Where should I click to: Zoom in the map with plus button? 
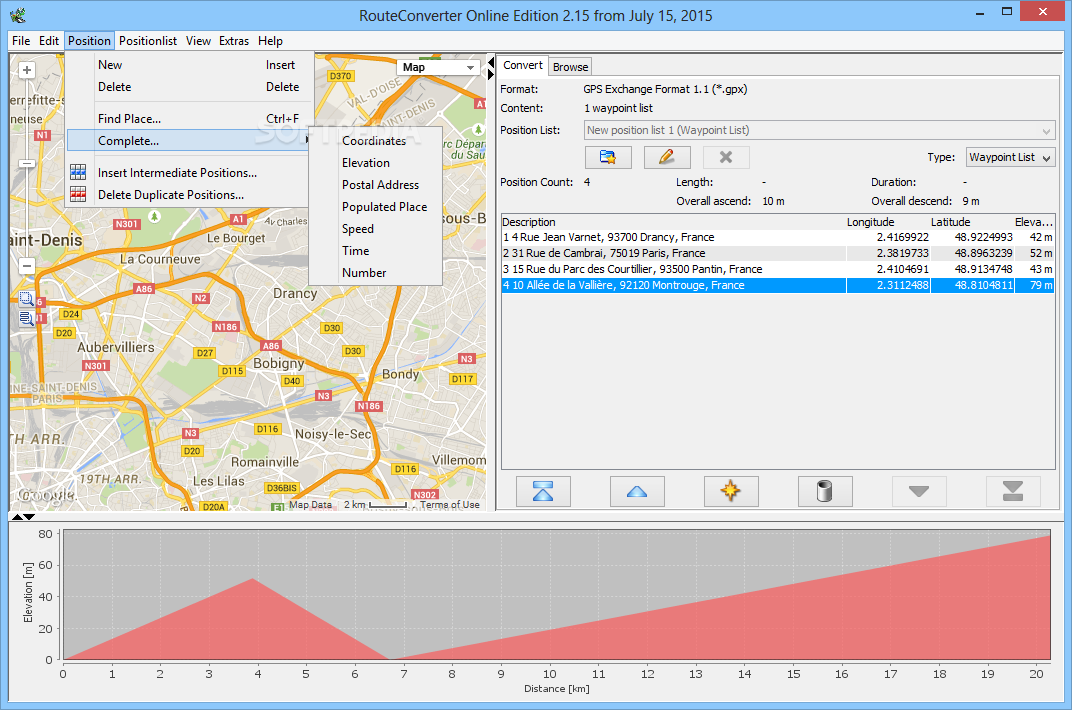click(x=27, y=70)
